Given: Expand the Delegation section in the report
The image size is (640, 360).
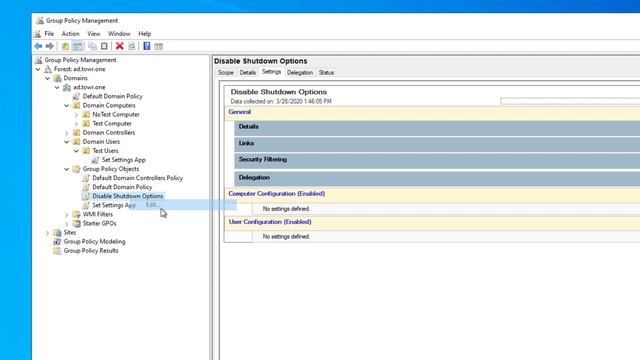Looking at the screenshot, I should point(437,179).
